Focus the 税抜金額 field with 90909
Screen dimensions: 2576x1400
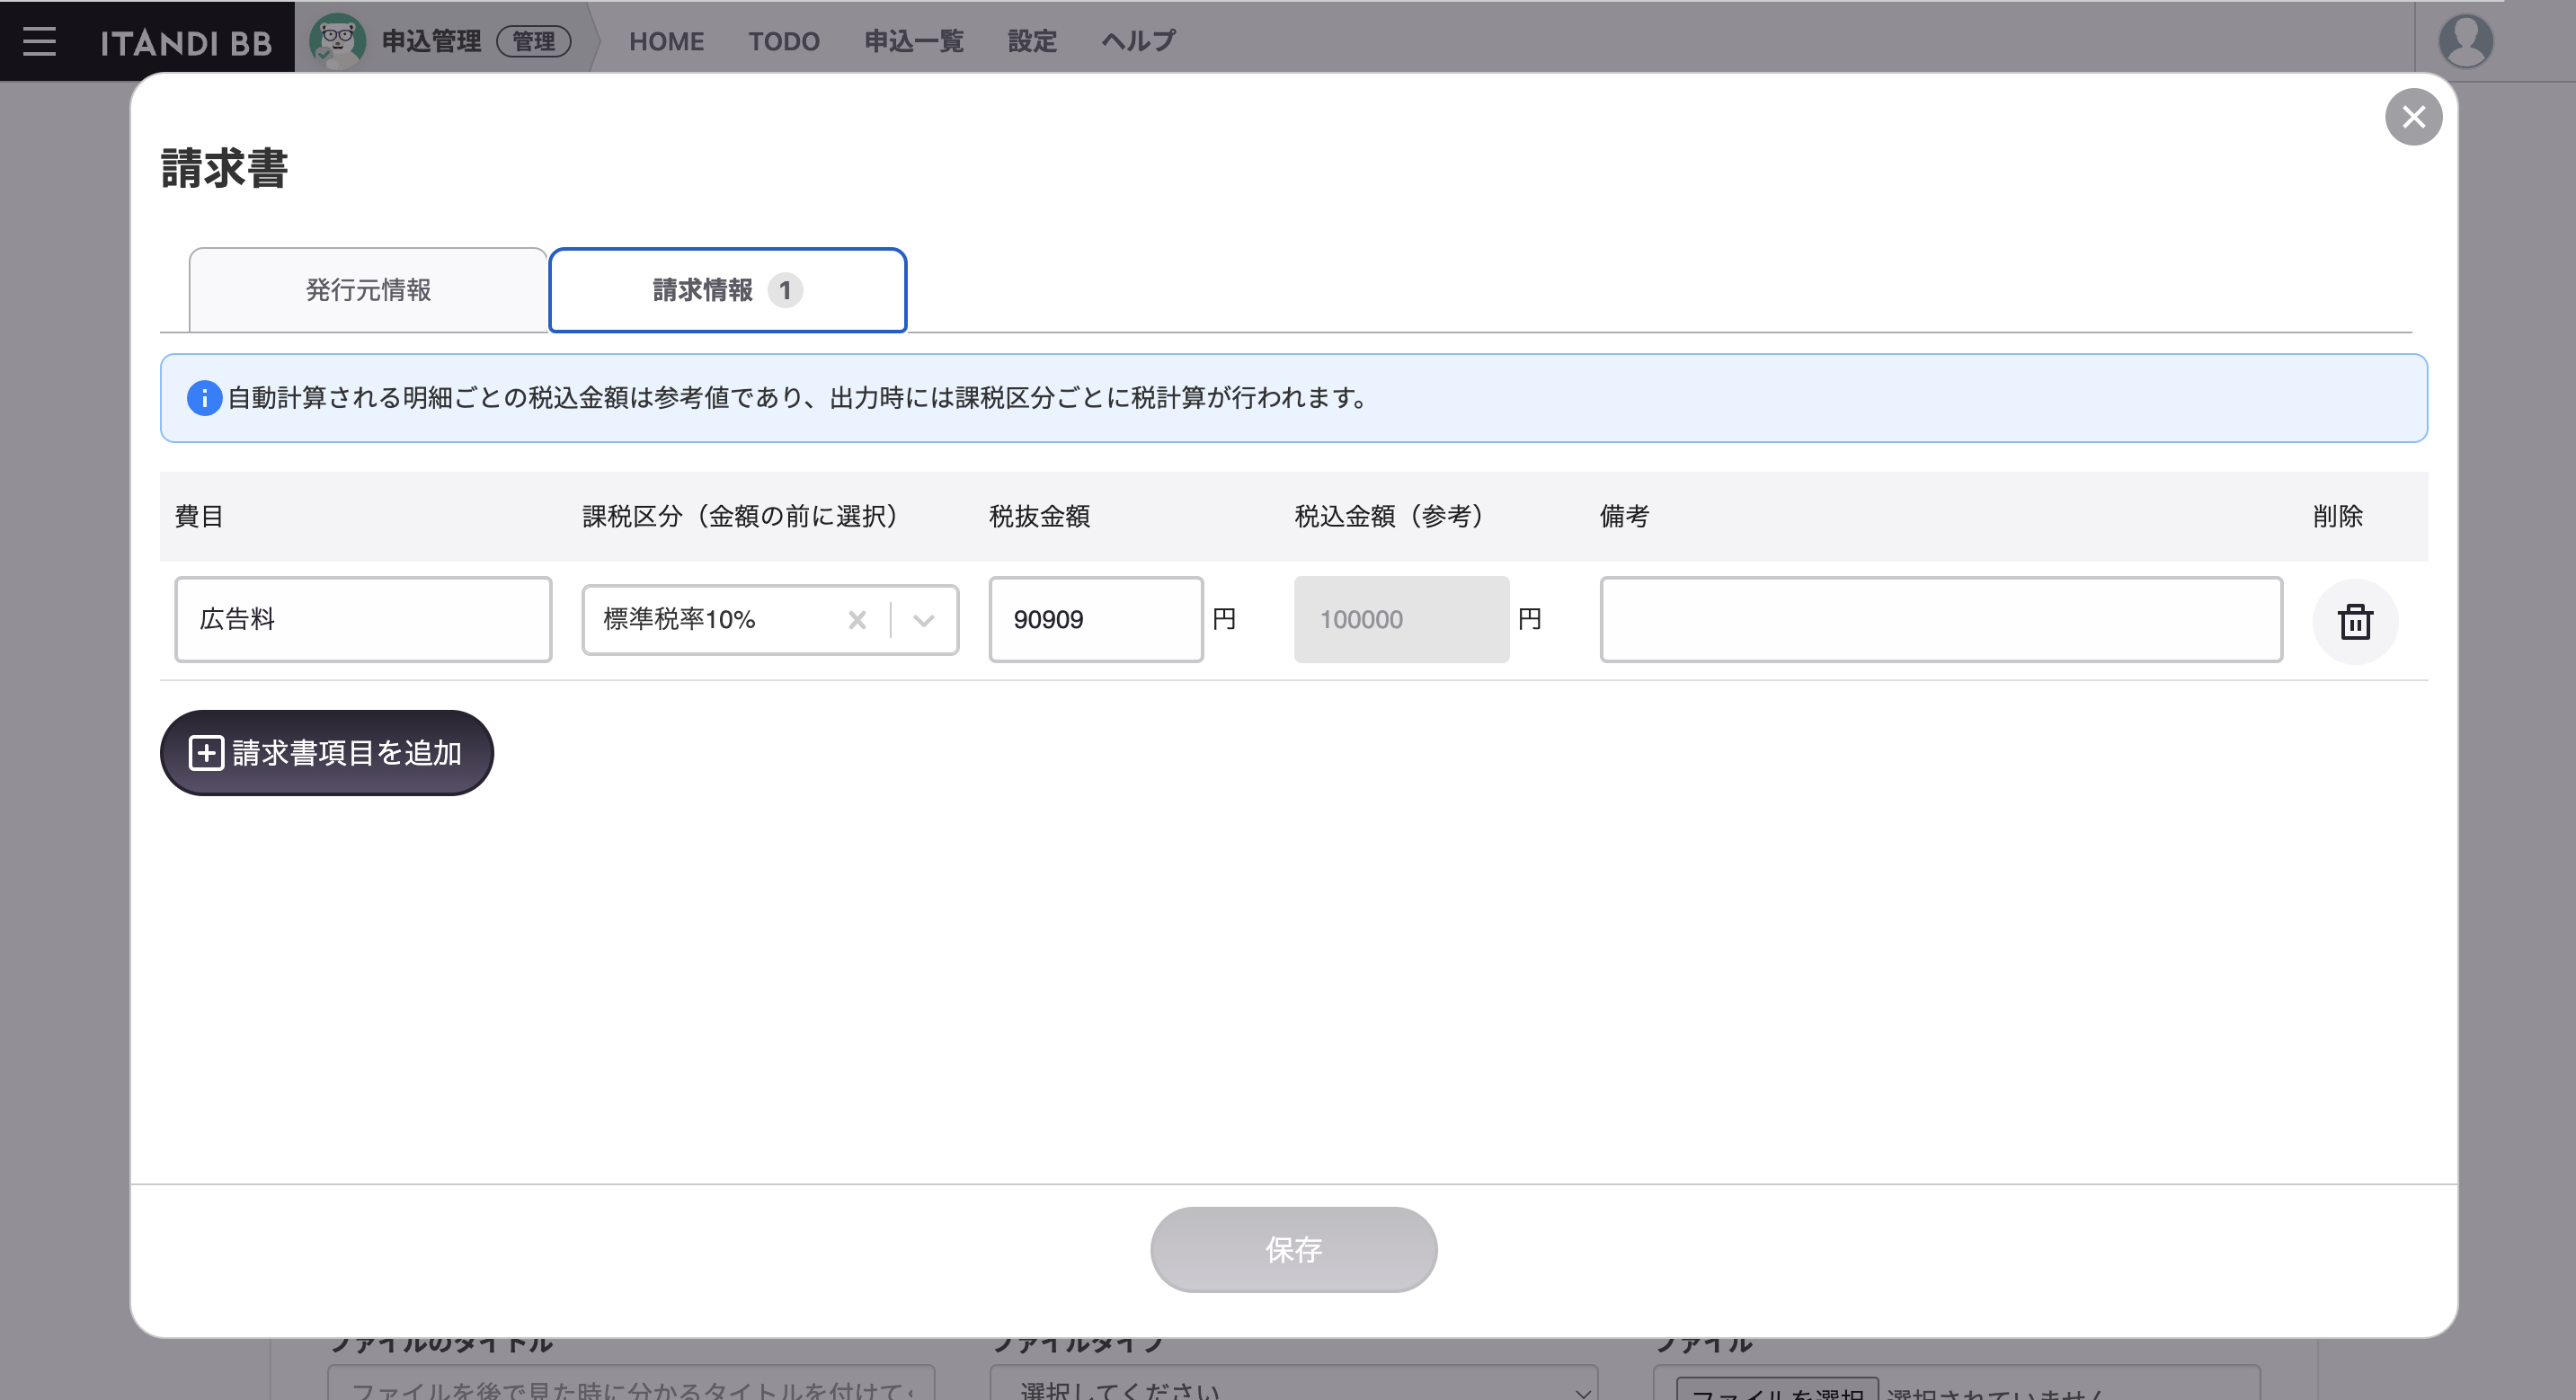pos(1096,619)
